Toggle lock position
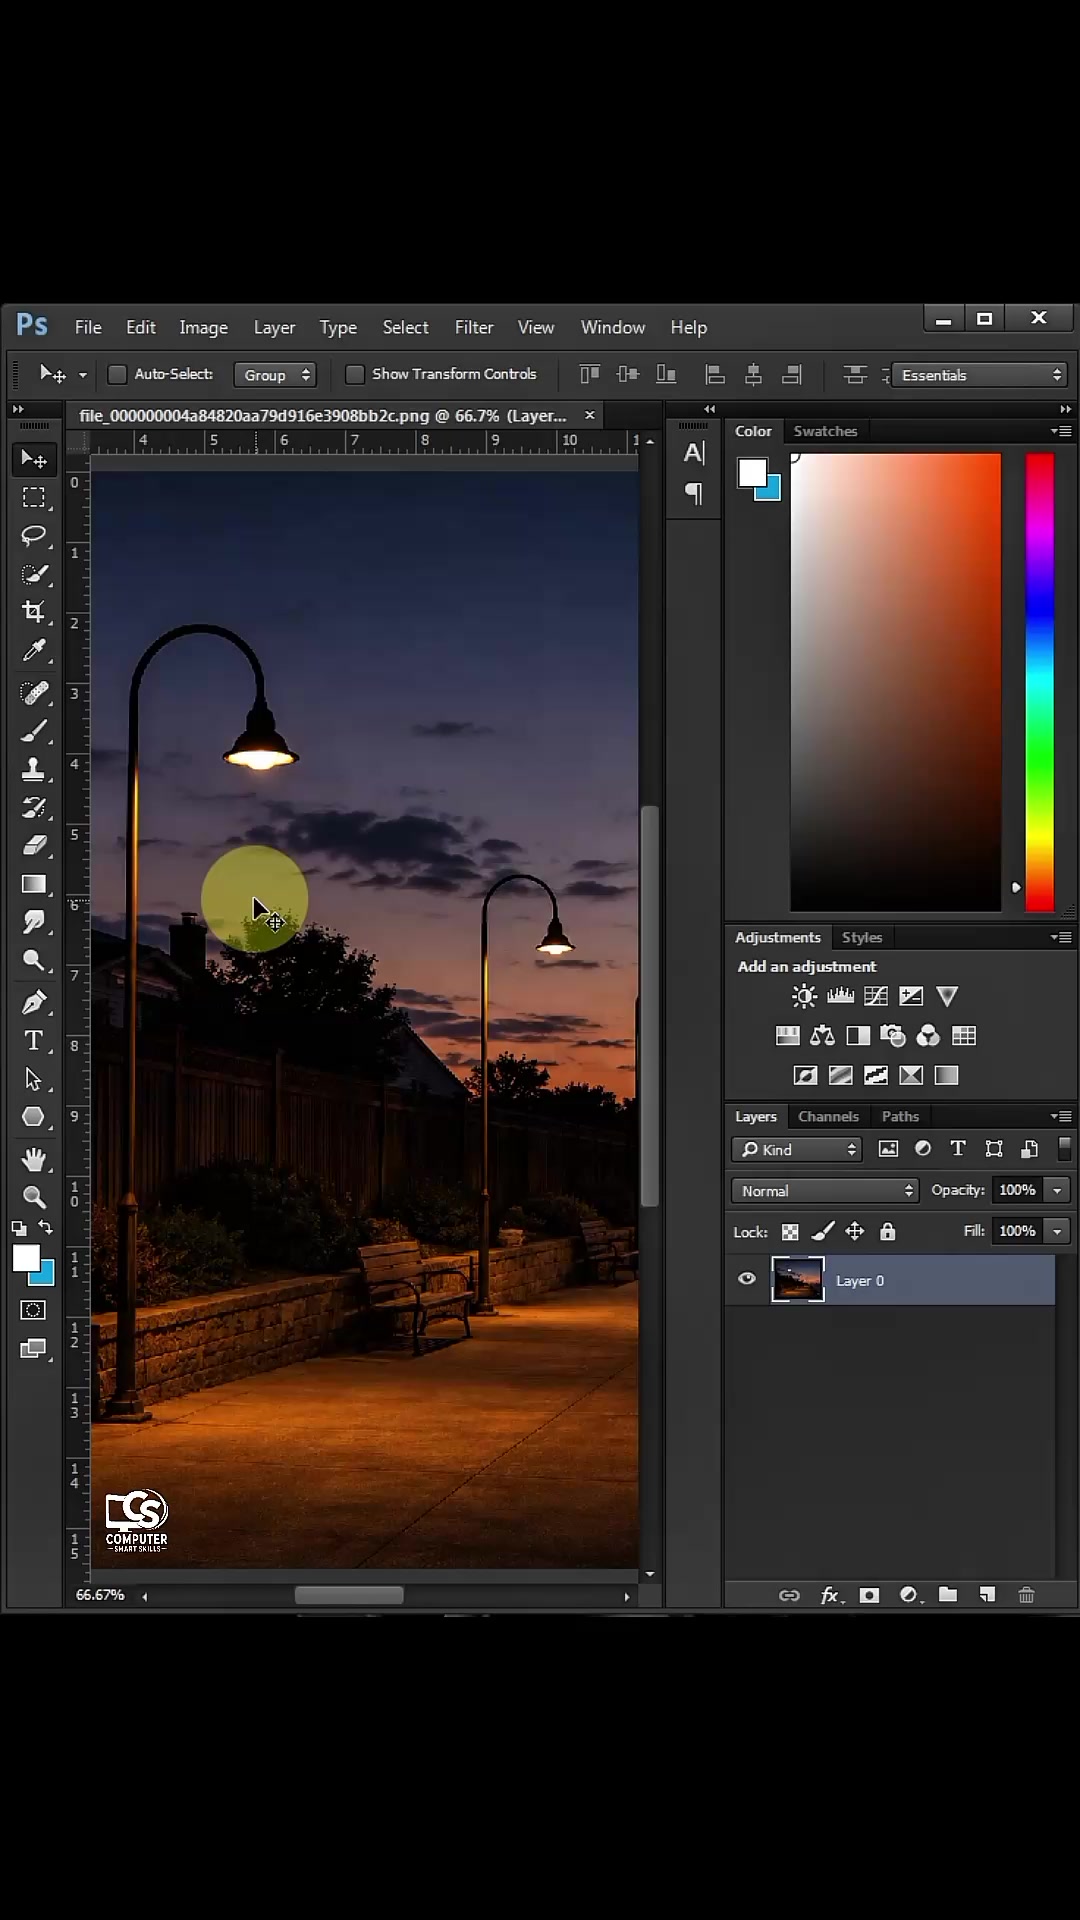The height and width of the screenshot is (1920, 1080). point(855,1232)
